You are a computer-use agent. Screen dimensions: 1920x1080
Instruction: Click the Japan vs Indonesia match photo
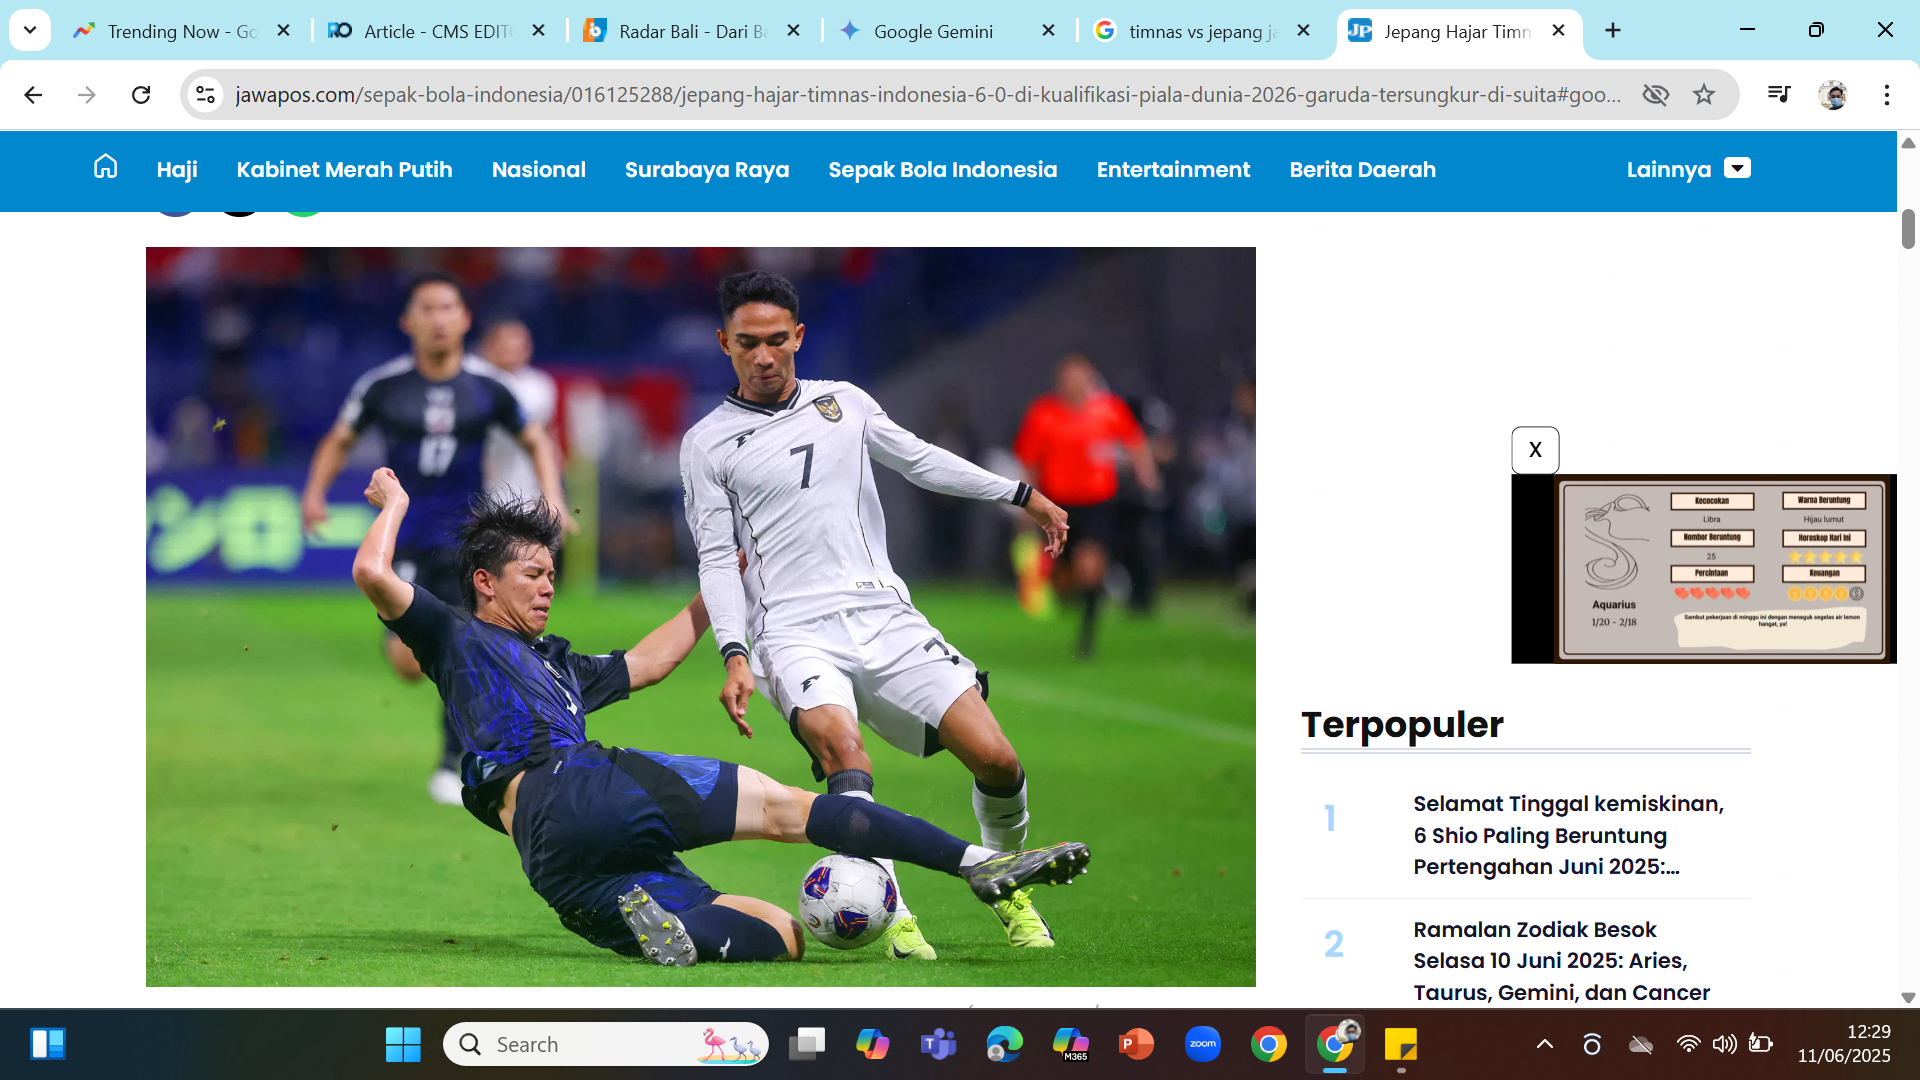[x=700, y=617]
